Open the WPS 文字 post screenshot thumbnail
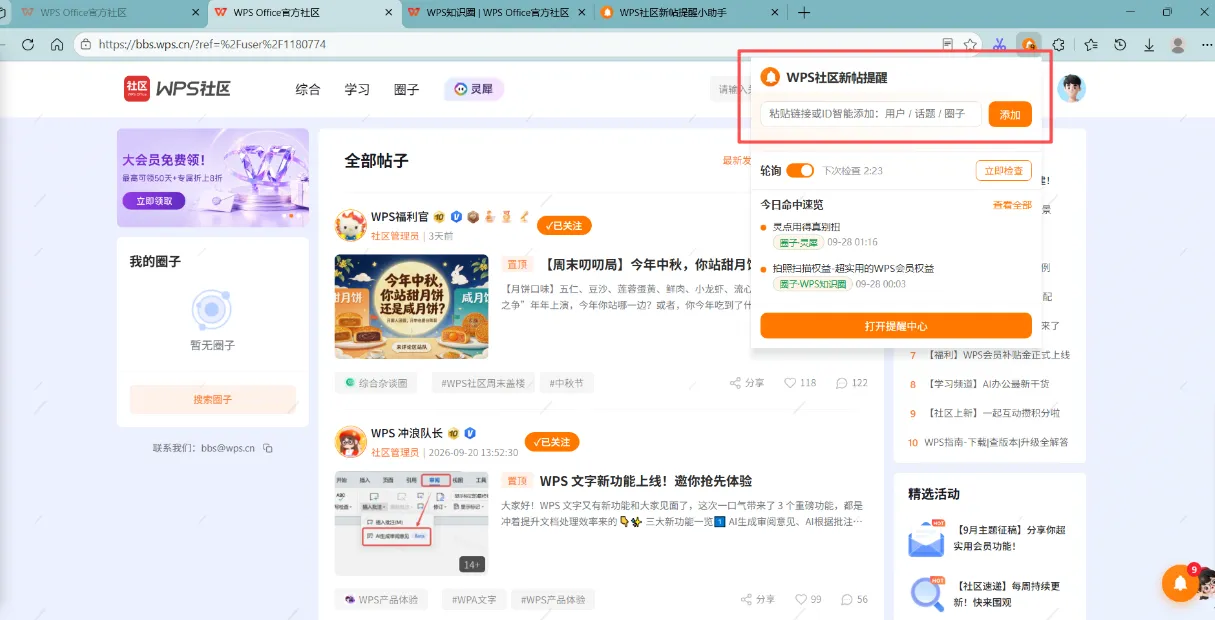 coord(411,523)
